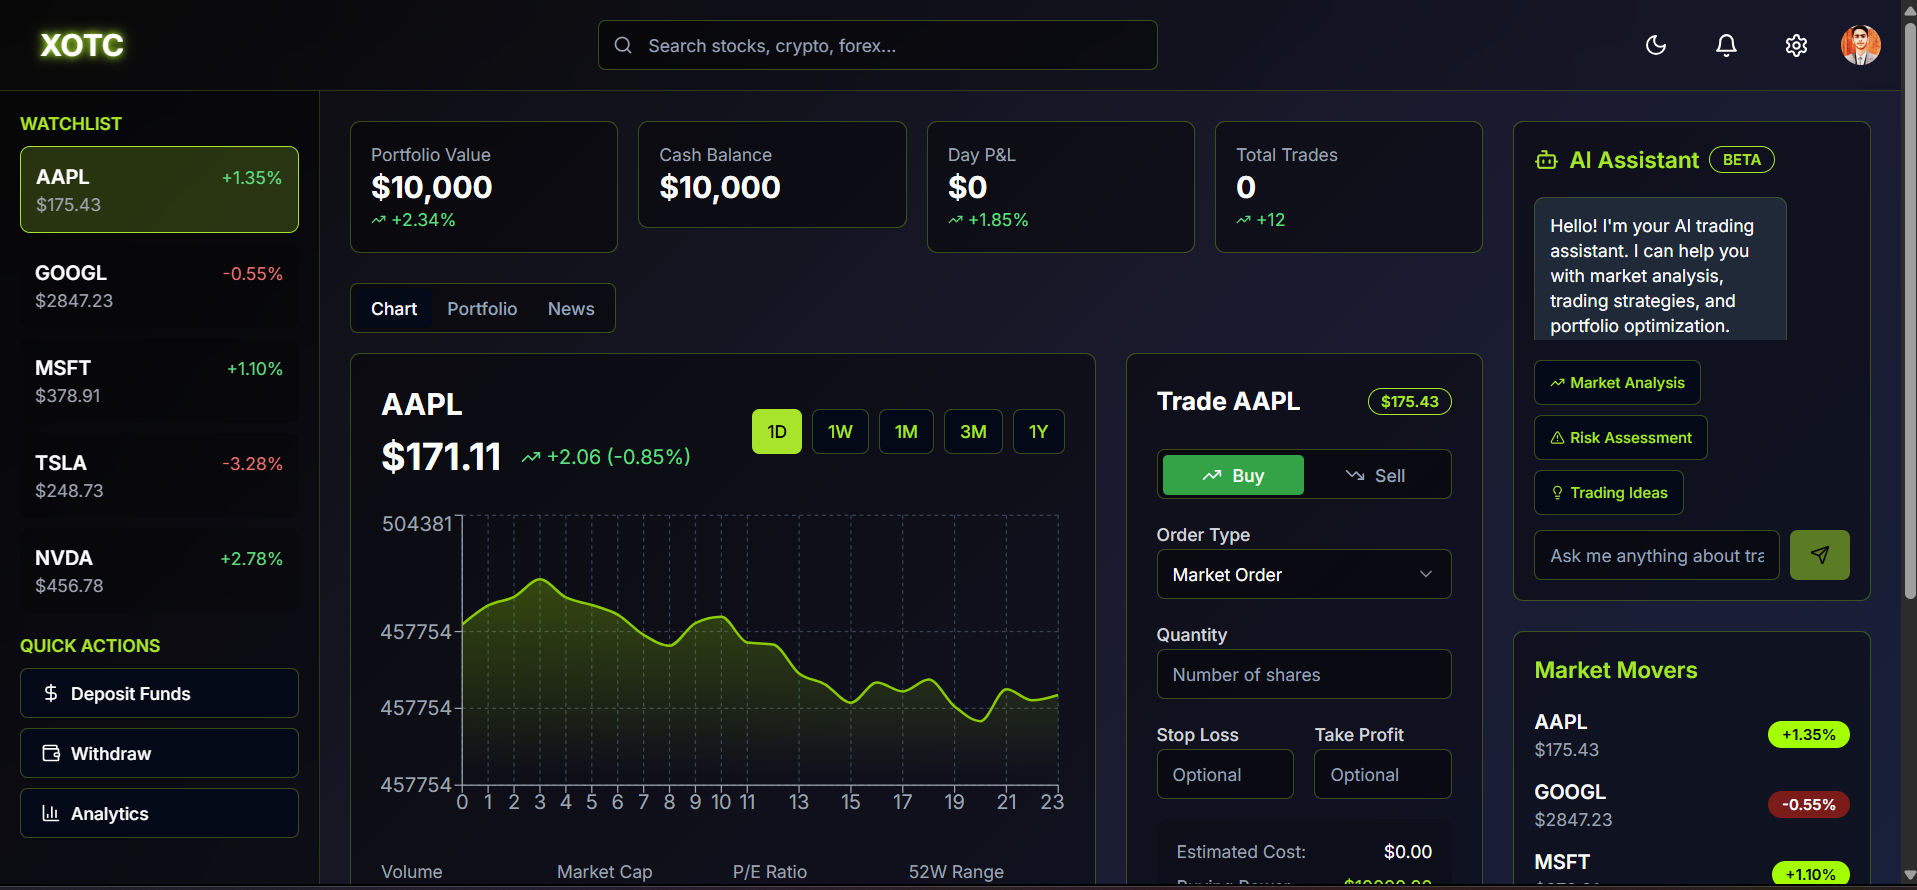The height and width of the screenshot is (890, 1917).
Task: Switch to the Chart tab
Action: click(x=394, y=309)
